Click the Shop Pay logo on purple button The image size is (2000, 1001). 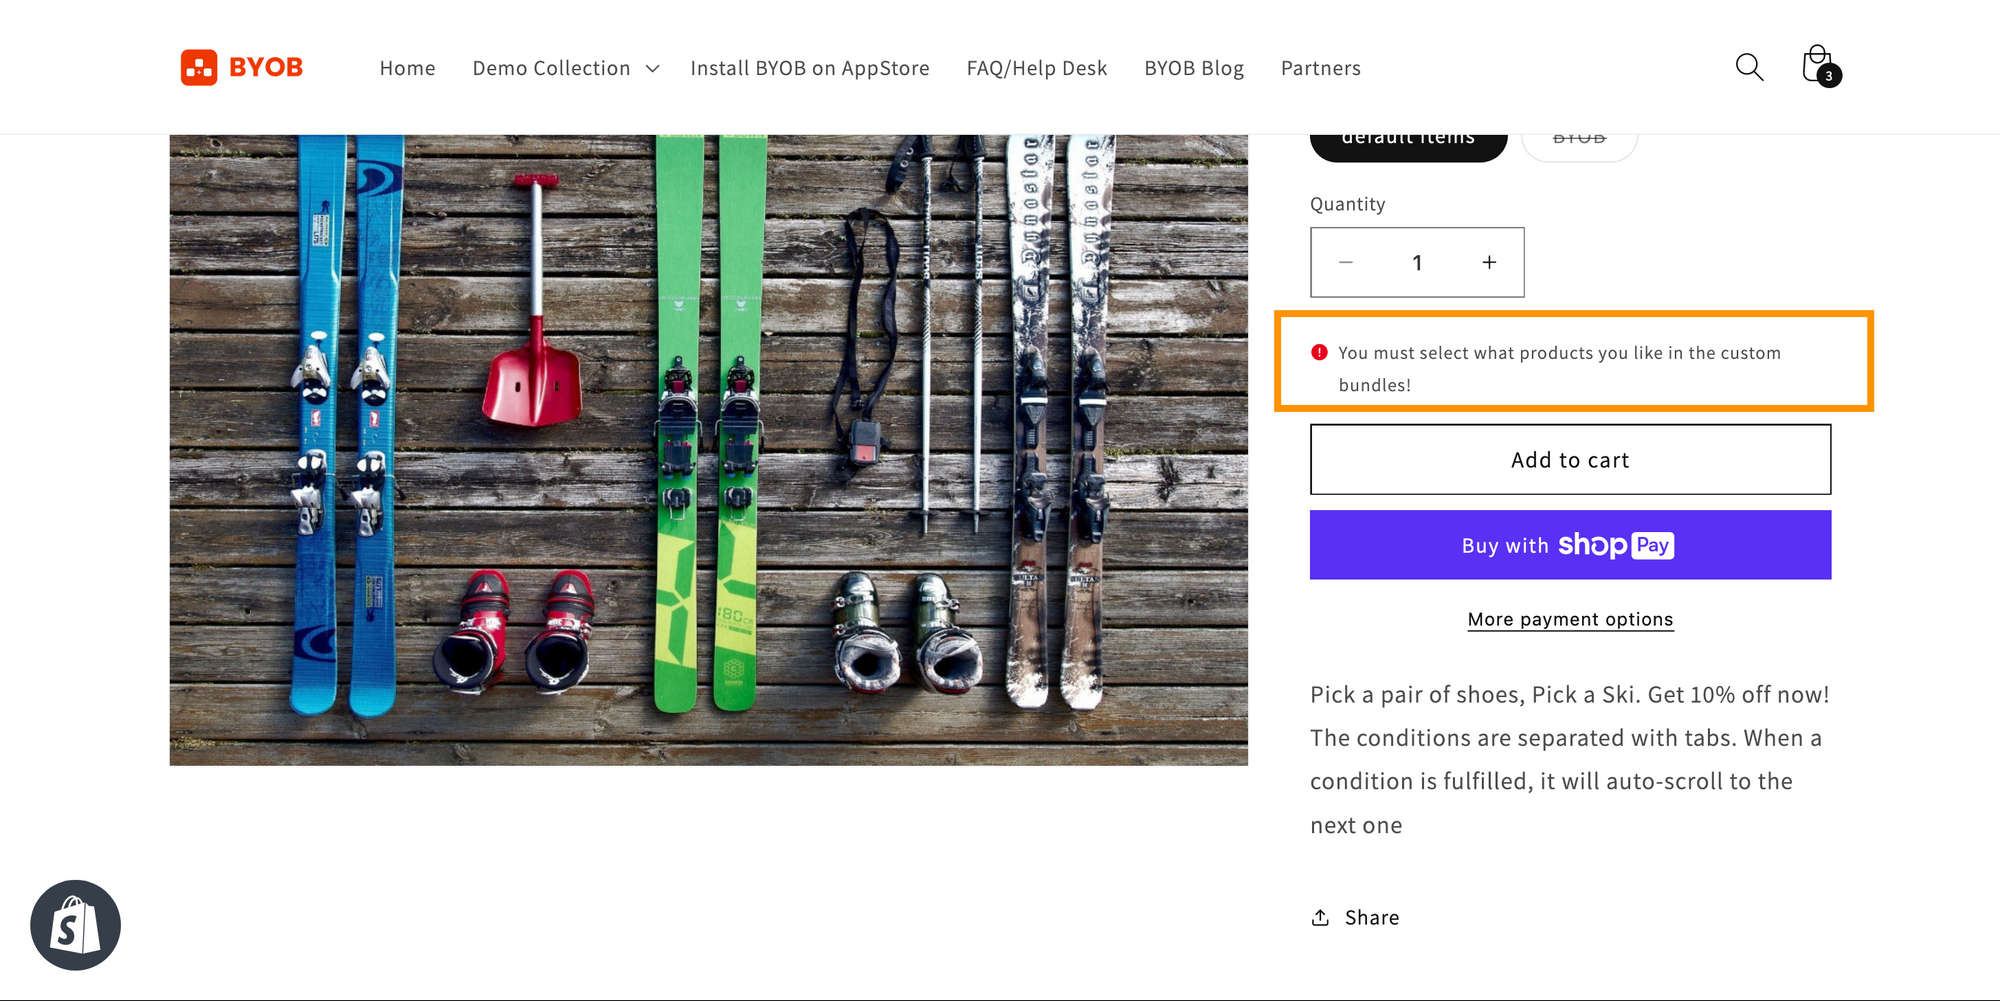(x=1615, y=545)
